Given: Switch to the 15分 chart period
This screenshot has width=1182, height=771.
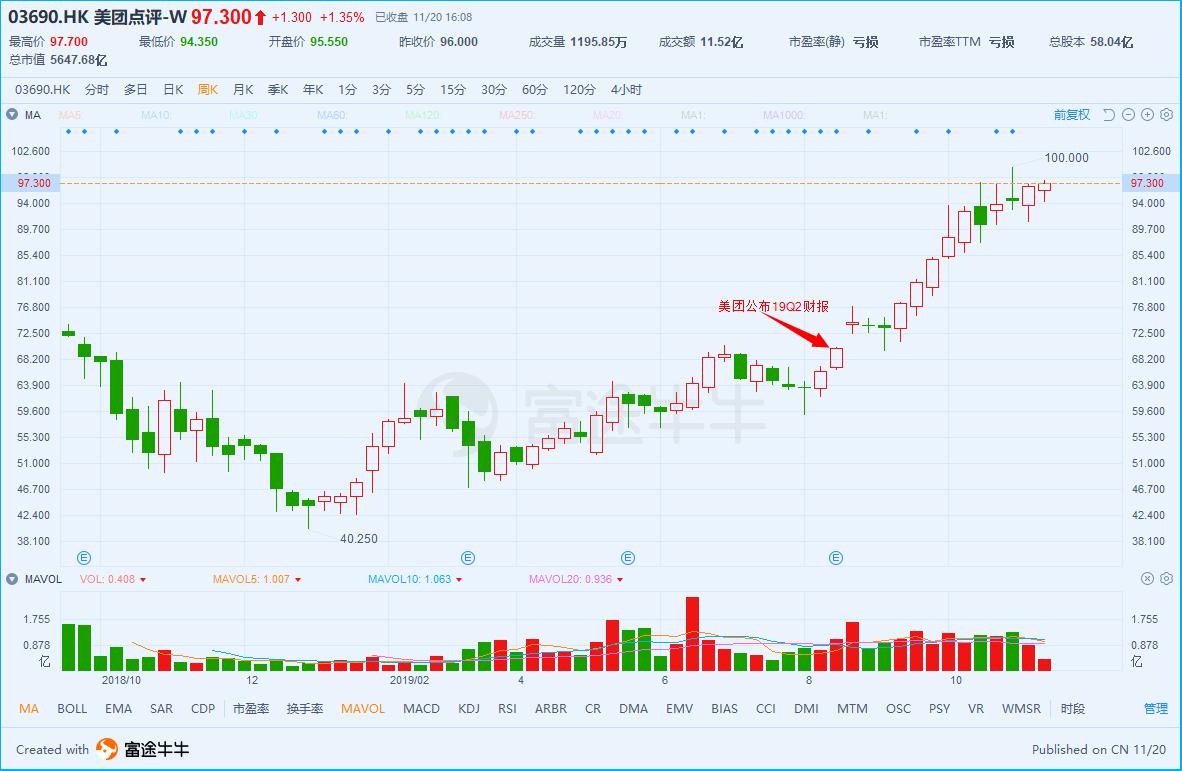Looking at the screenshot, I should click(453, 90).
